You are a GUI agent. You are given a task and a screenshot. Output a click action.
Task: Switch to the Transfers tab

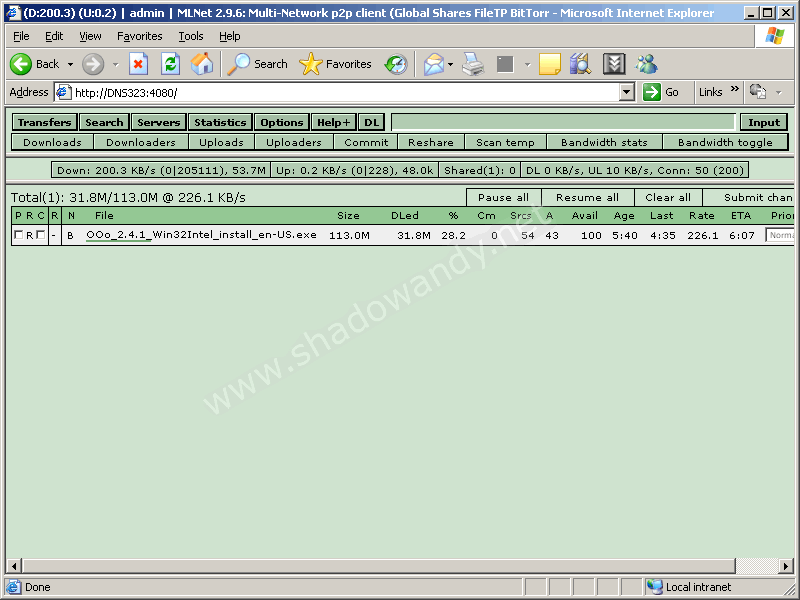click(x=44, y=122)
